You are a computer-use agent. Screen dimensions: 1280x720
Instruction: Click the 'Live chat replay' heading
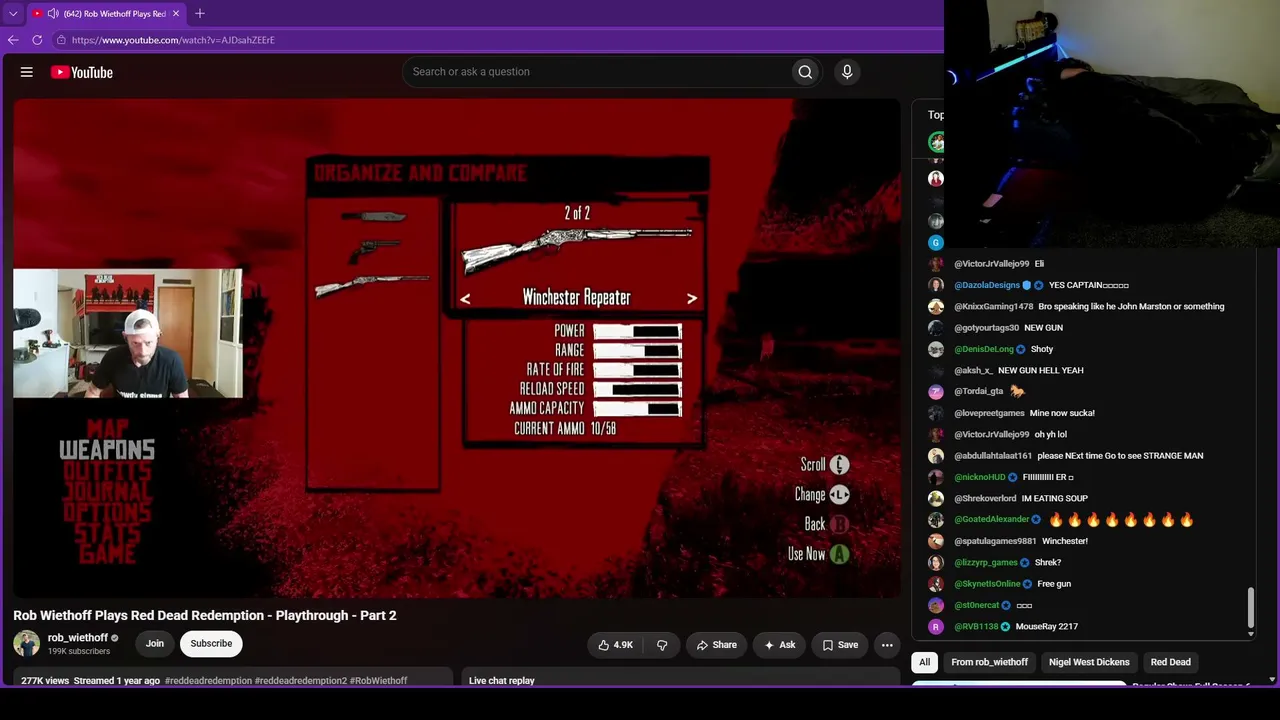point(502,681)
